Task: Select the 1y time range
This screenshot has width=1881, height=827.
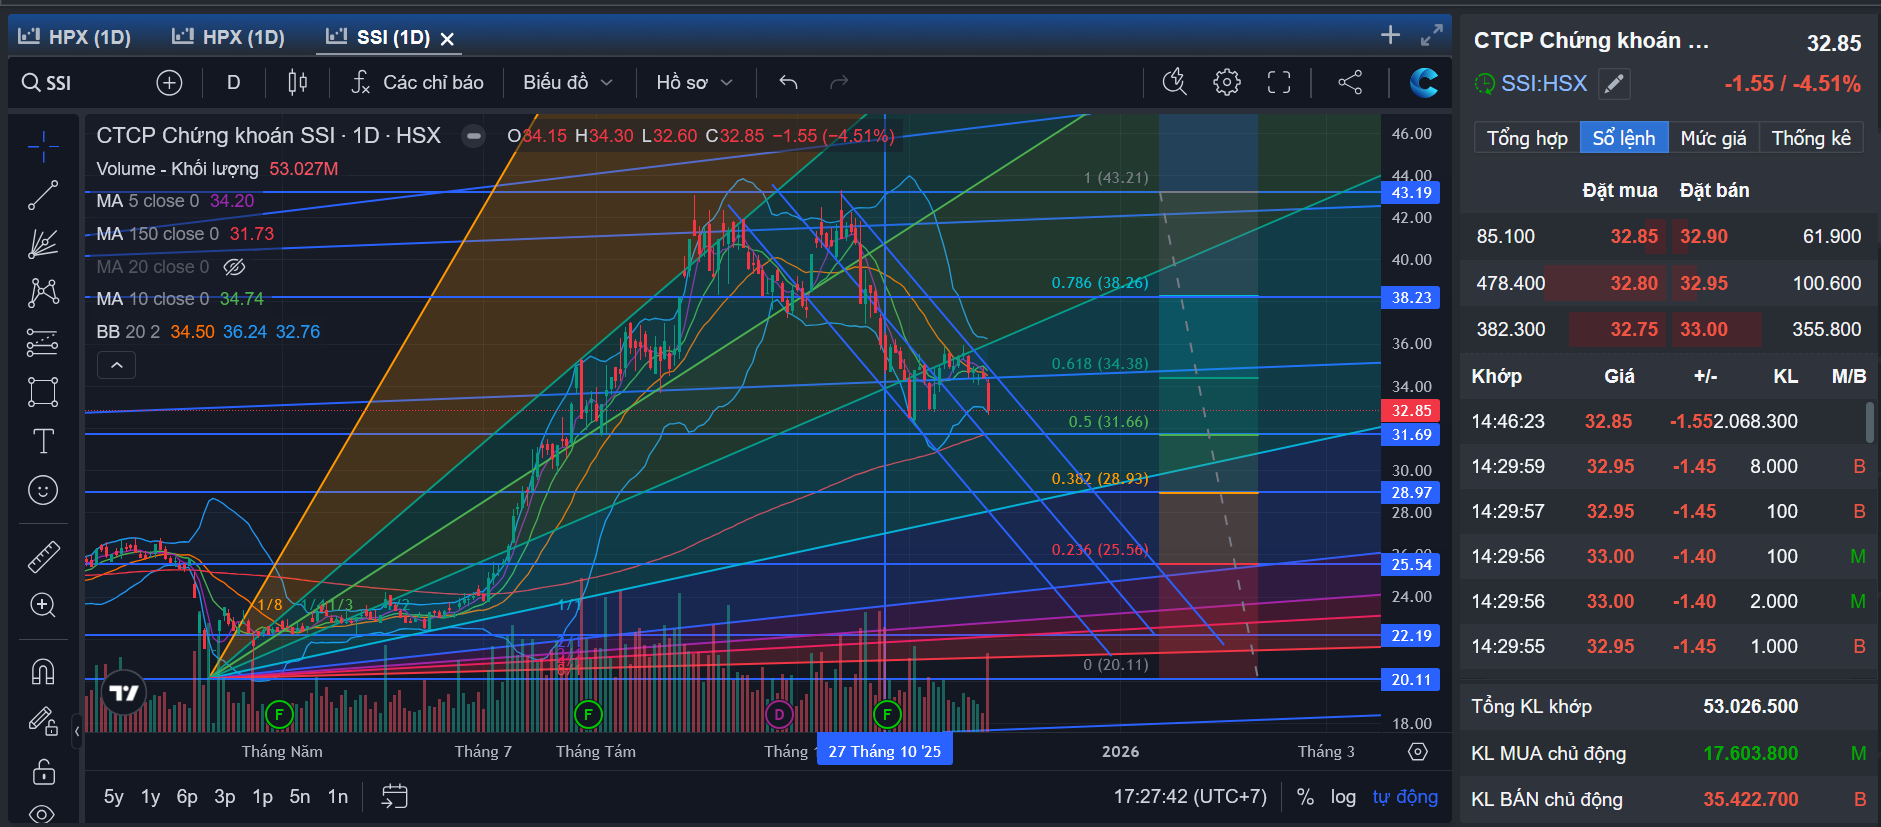Action: pyautogui.click(x=151, y=797)
